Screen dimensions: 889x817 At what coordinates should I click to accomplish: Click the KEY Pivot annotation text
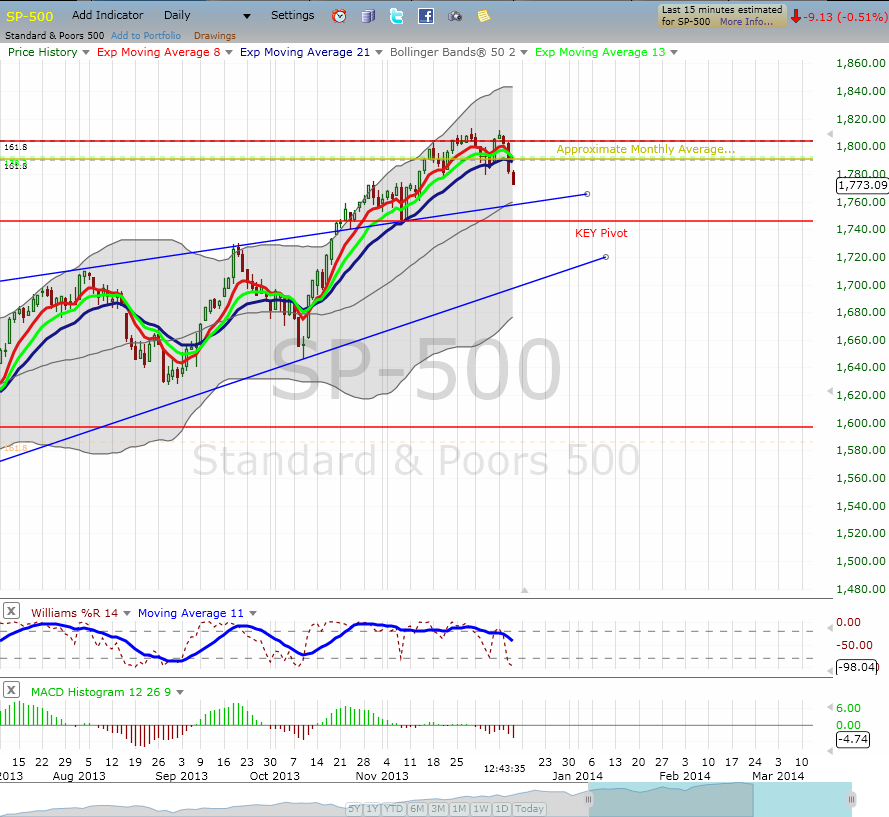[601, 233]
